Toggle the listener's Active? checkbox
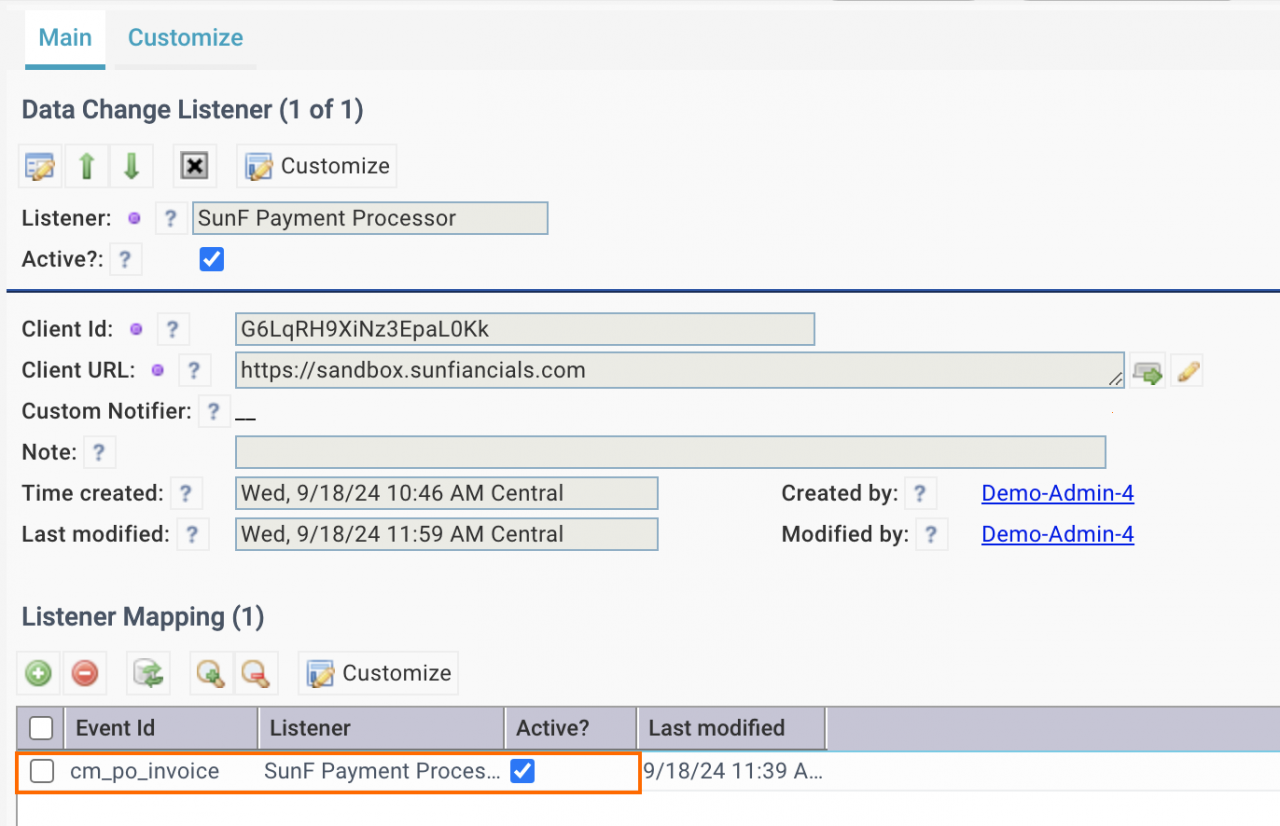This screenshot has width=1280, height=826. click(x=211, y=260)
